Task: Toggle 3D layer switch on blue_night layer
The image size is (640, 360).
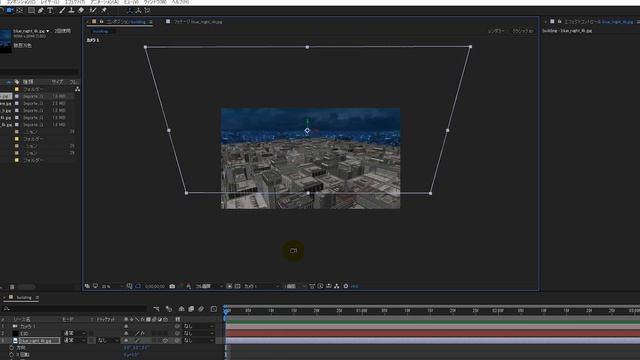Action: click(165, 340)
